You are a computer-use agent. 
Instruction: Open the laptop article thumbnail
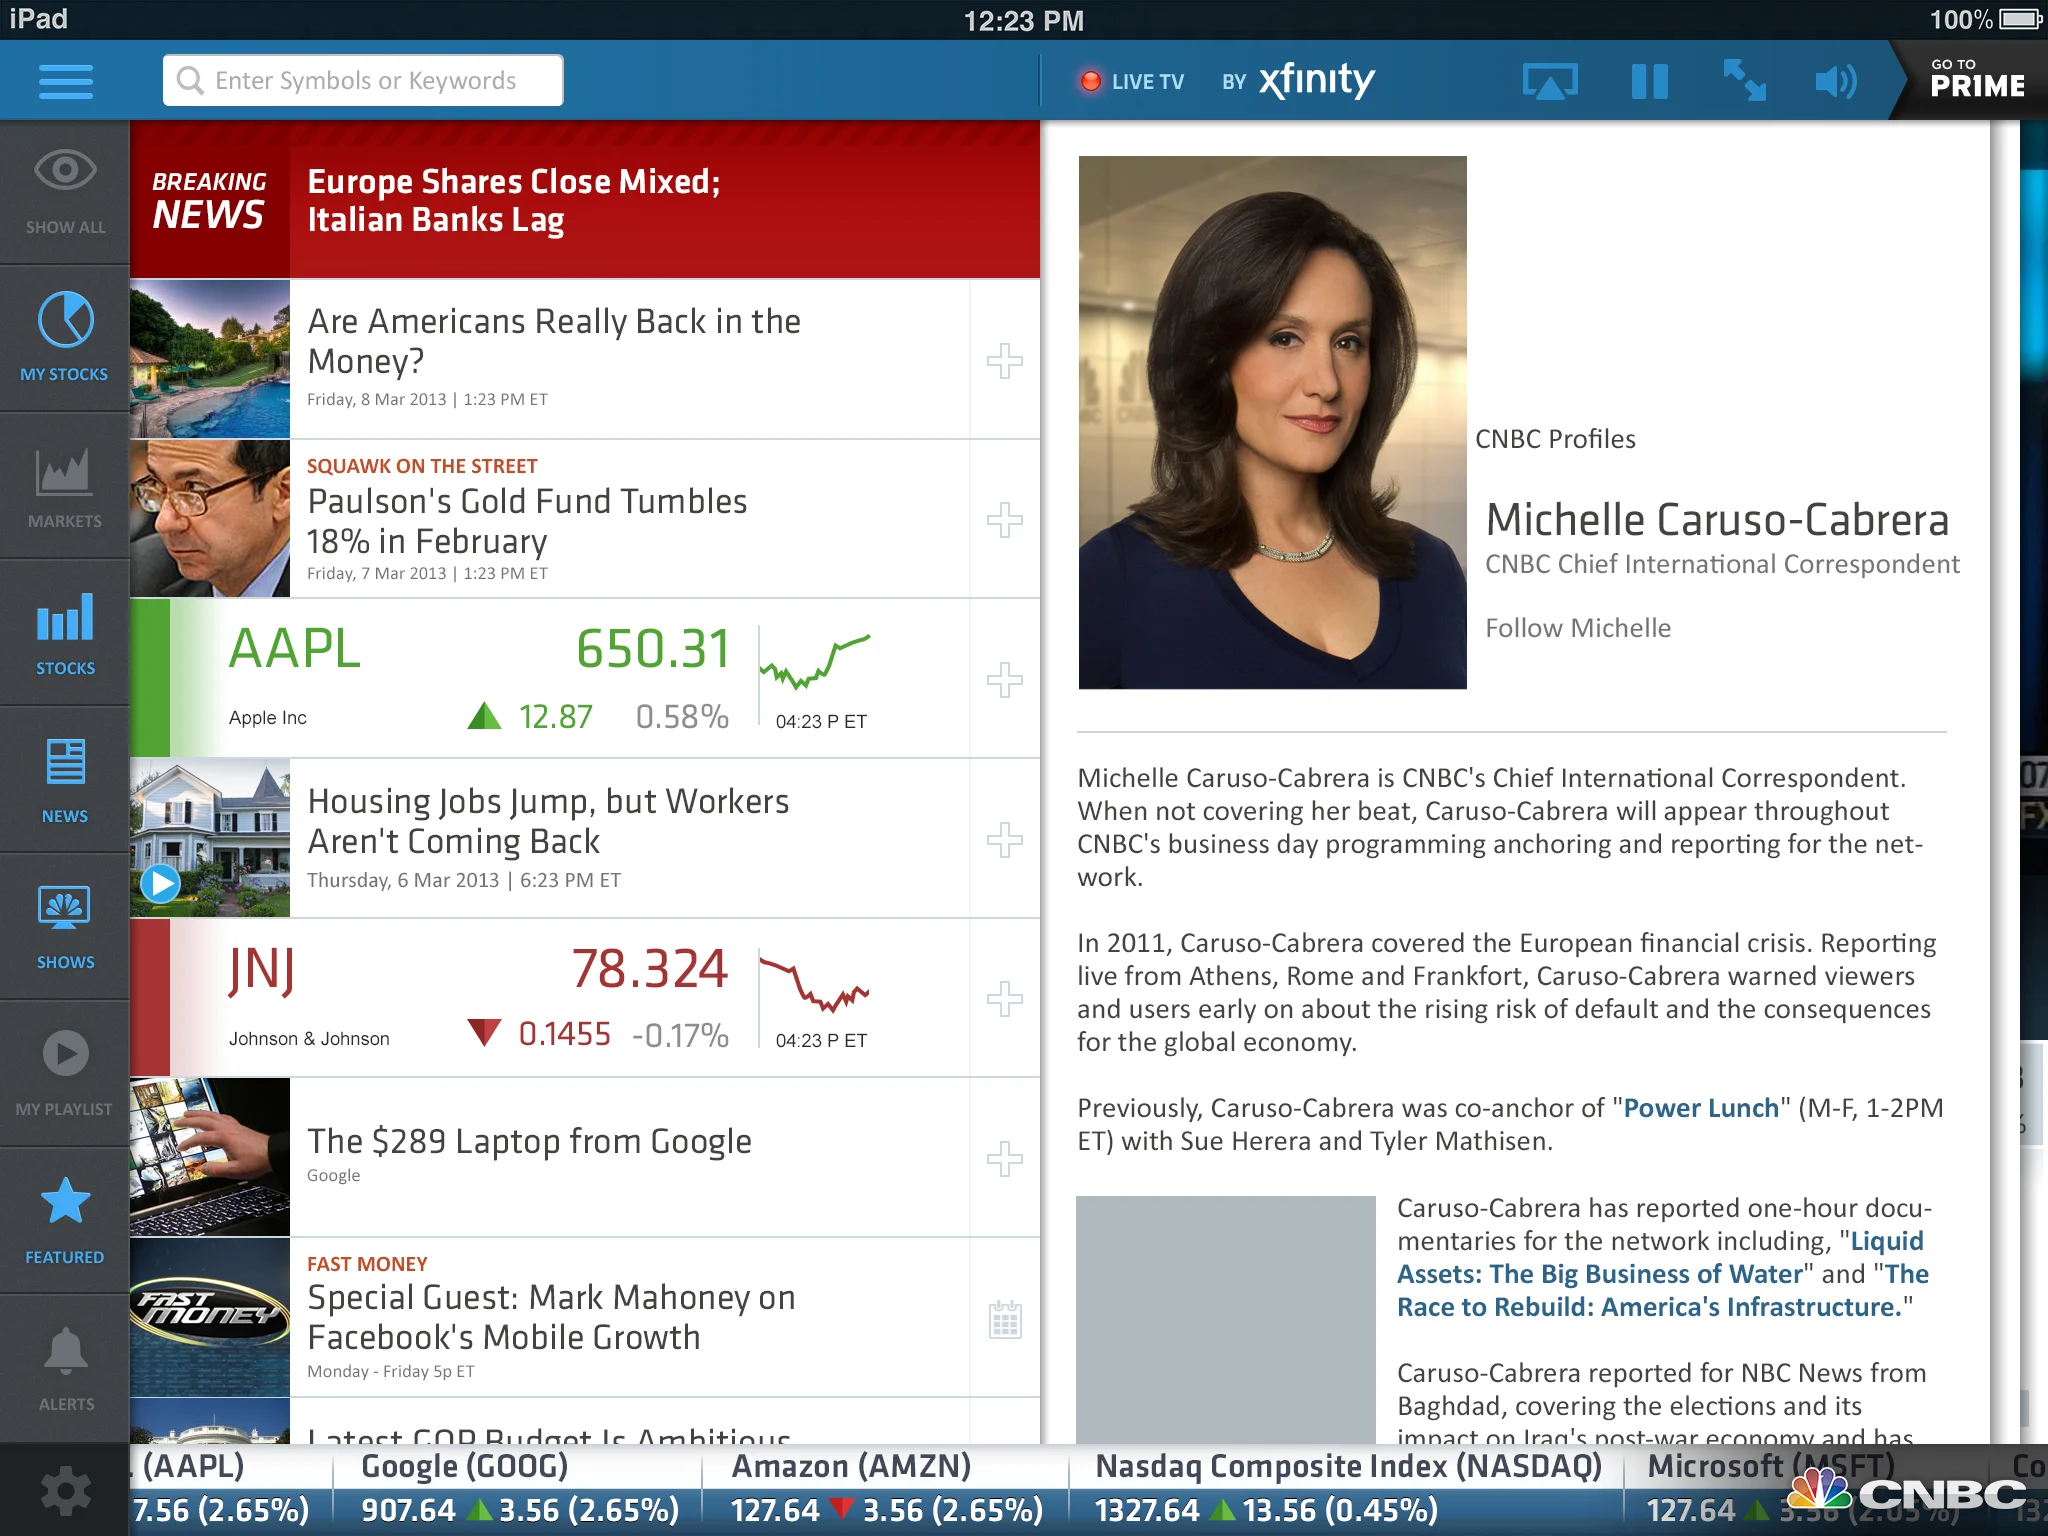click(210, 1157)
